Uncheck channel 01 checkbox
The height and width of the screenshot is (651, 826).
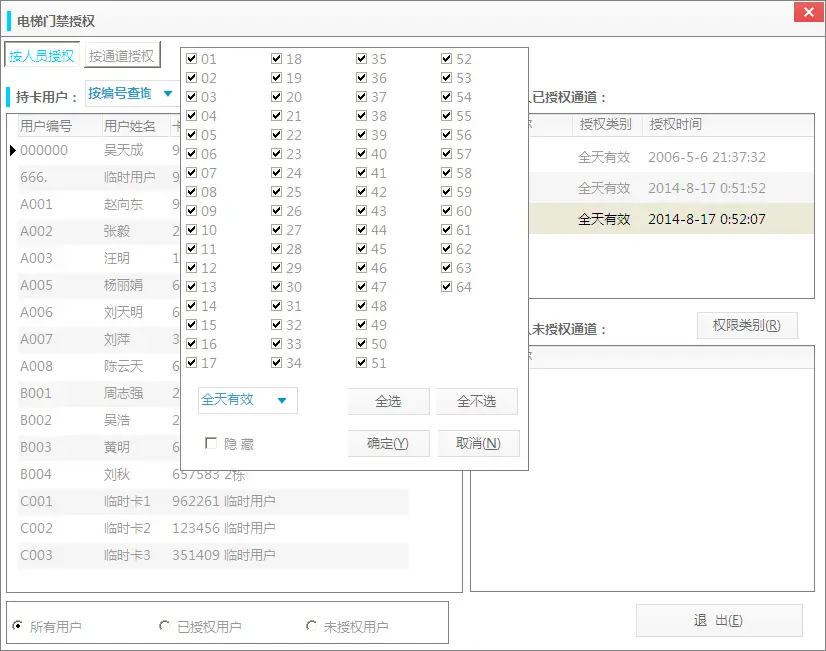pos(190,58)
